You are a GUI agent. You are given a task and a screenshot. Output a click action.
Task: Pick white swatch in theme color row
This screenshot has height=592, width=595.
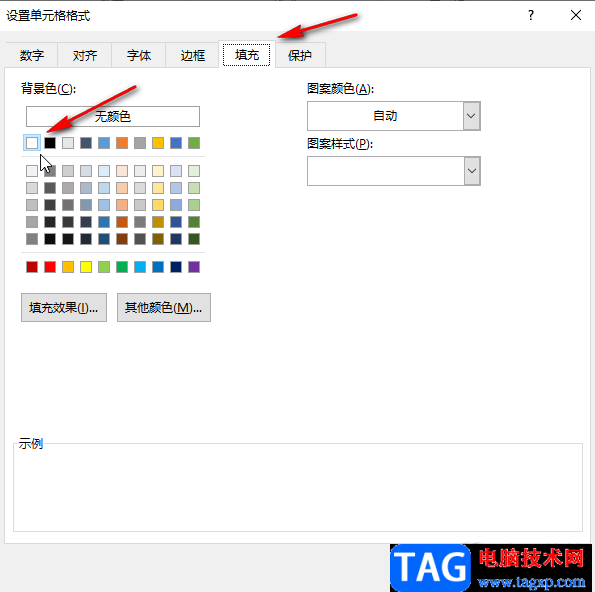click(x=32, y=143)
